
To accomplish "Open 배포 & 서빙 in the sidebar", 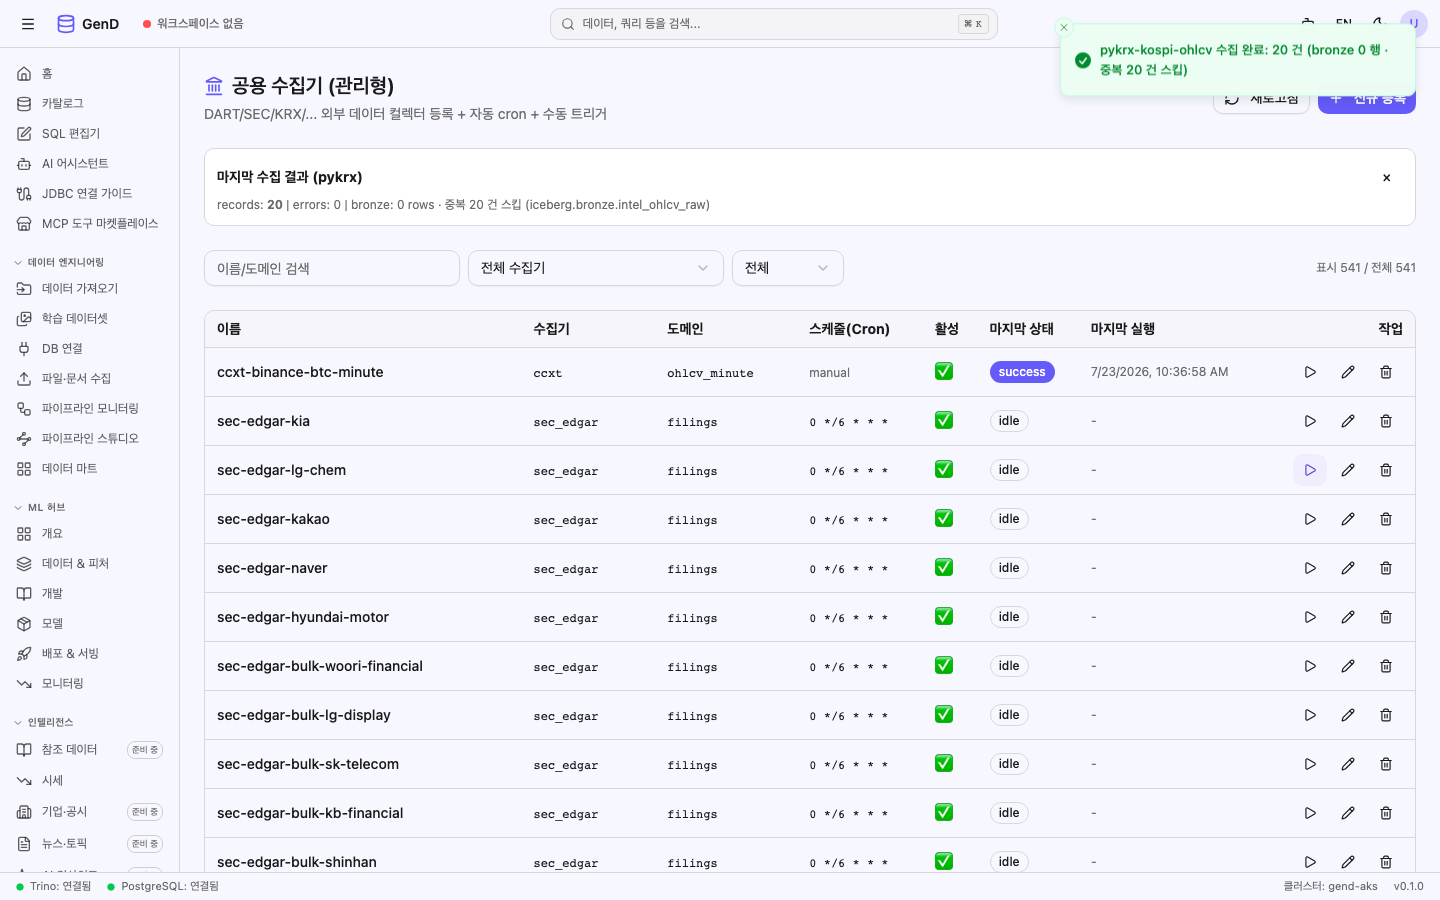I will (x=90, y=654).
